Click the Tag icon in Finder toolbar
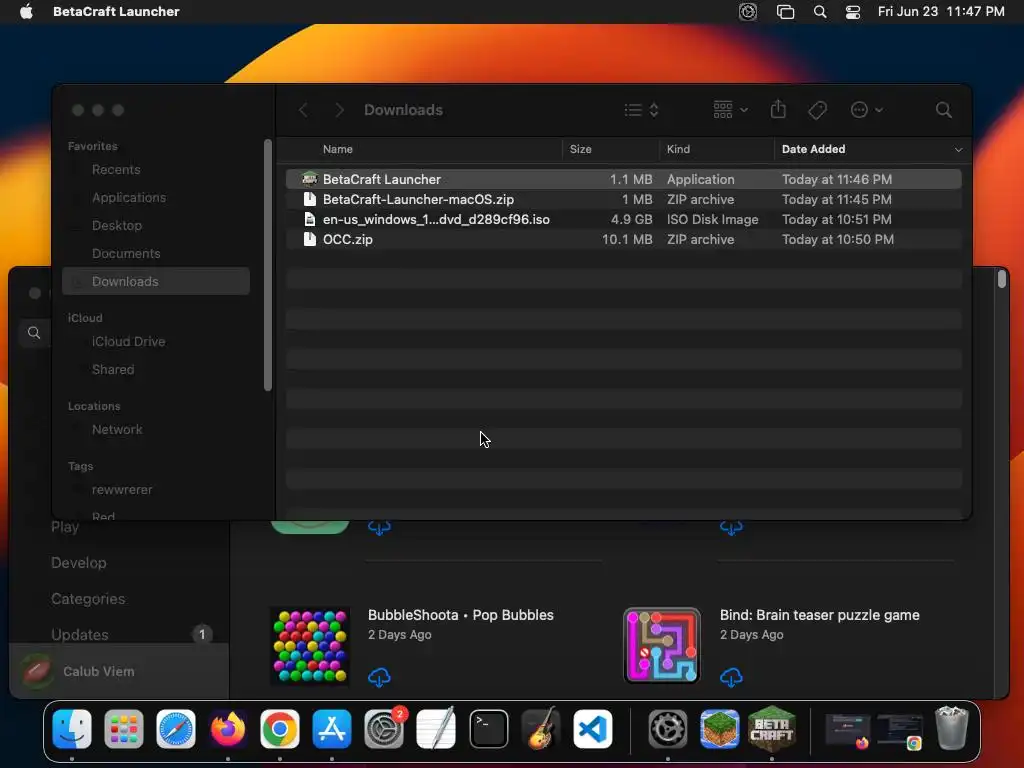 click(817, 110)
